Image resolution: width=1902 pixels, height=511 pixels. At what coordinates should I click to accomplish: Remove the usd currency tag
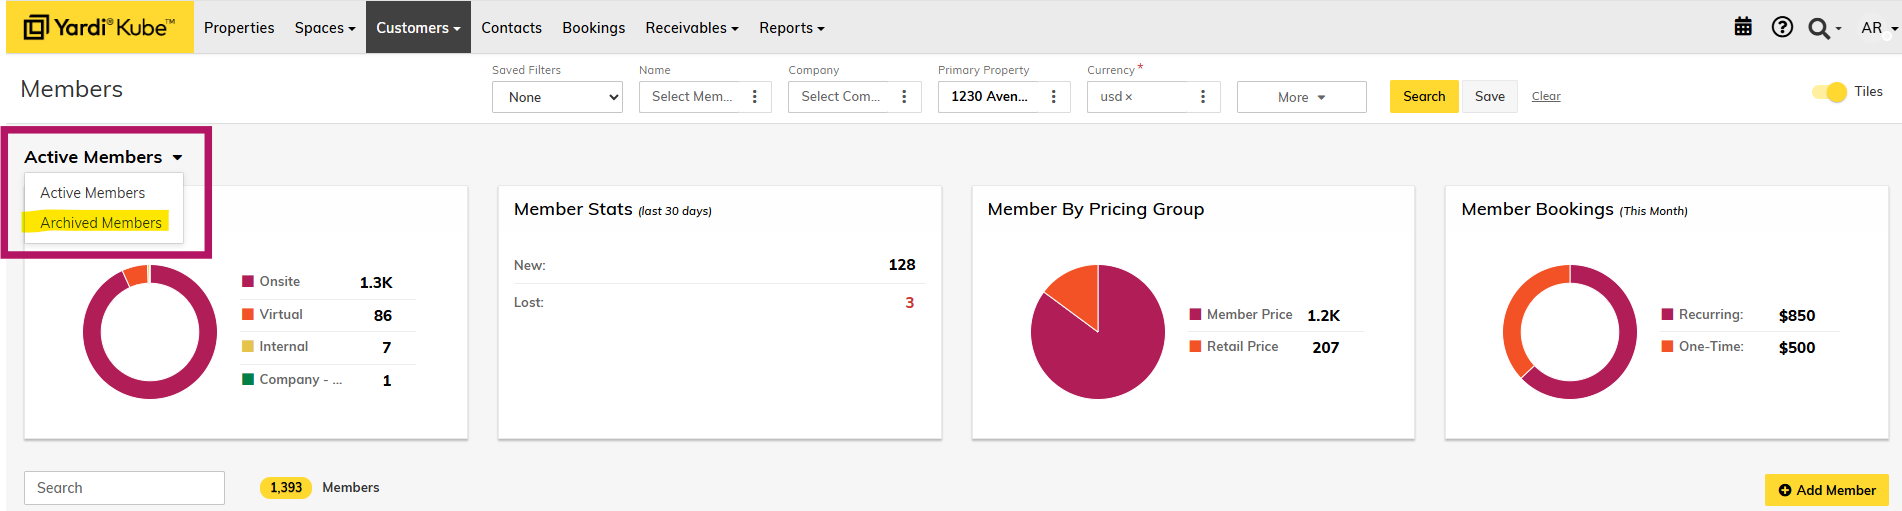(x=1129, y=97)
